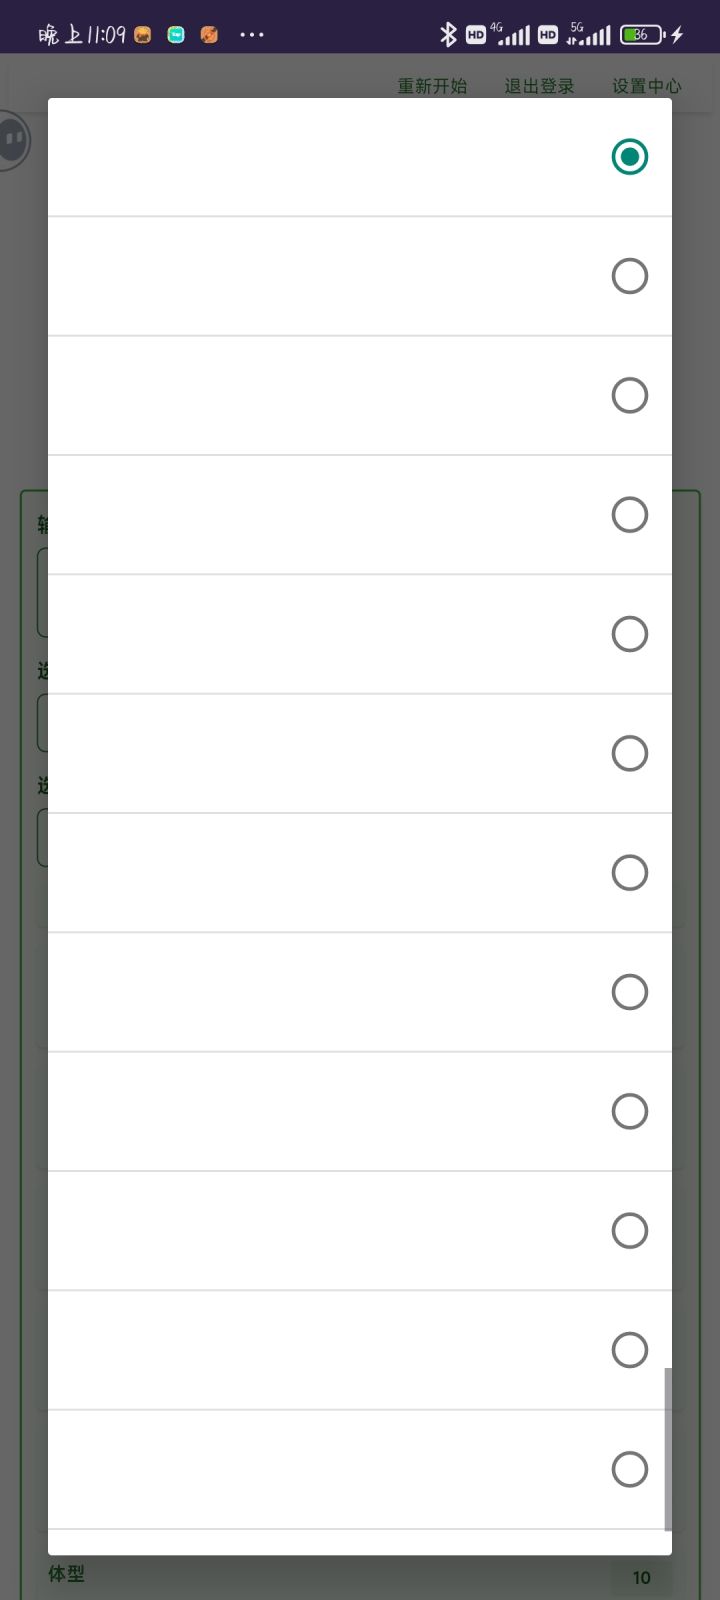Click the 重新开始 restart link

tap(432, 86)
